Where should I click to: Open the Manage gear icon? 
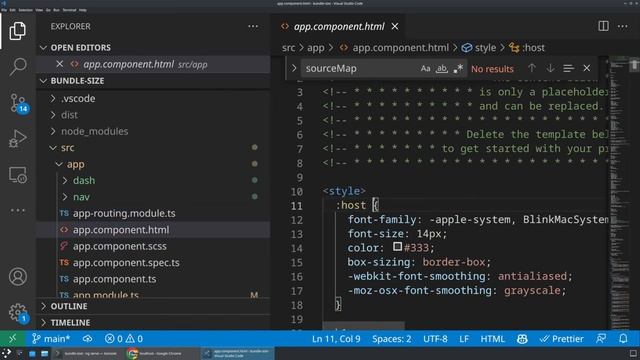click(18, 313)
